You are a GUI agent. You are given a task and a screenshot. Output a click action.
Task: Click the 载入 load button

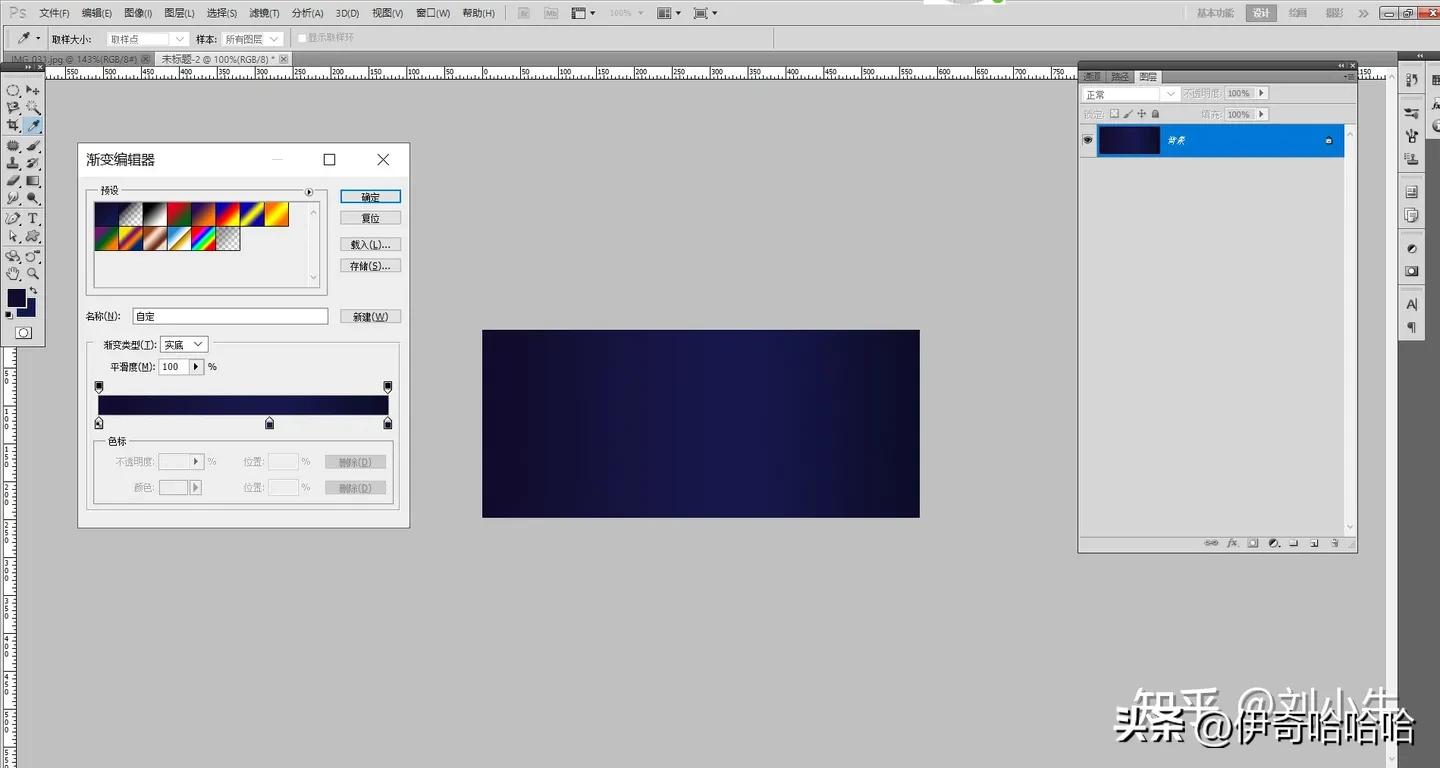[x=370, y=243]
